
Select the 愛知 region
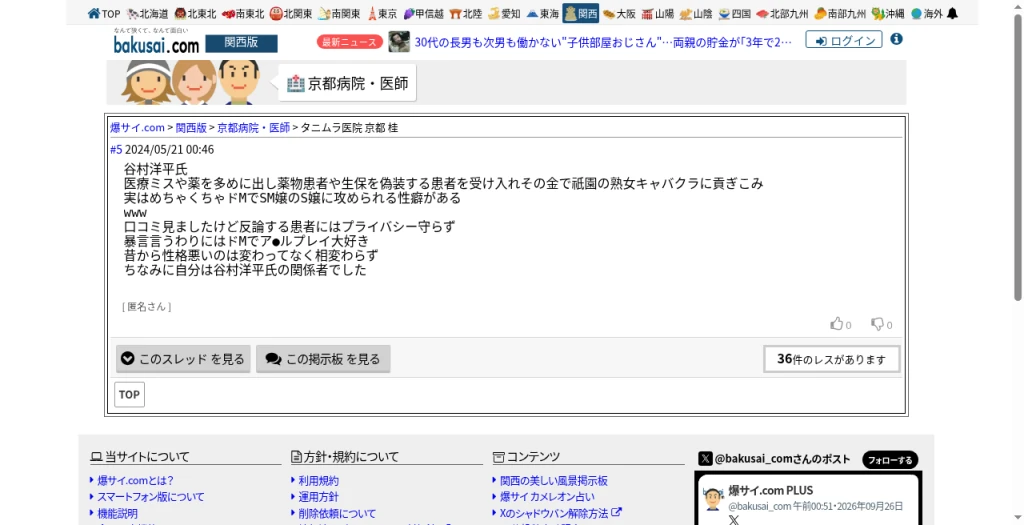point(504,13)
